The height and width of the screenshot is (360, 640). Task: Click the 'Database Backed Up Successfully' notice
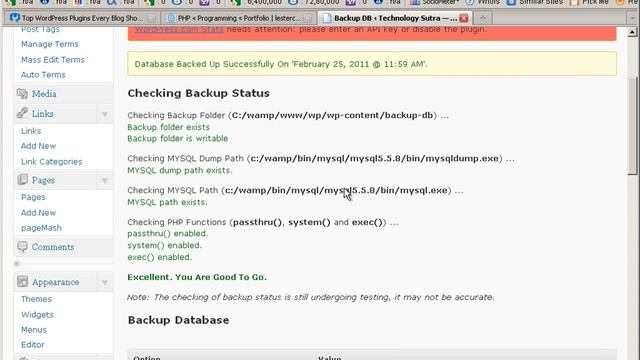(371, 64)
